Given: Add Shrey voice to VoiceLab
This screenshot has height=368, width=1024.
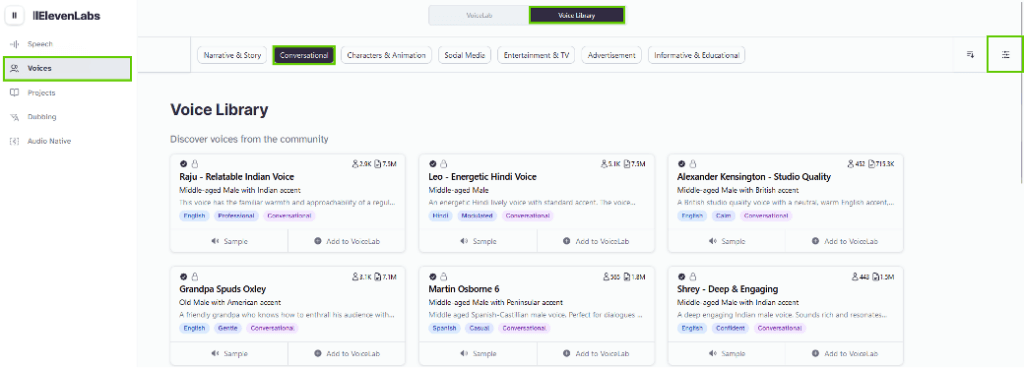Looking at the screenshot, I should pos(844,353).
